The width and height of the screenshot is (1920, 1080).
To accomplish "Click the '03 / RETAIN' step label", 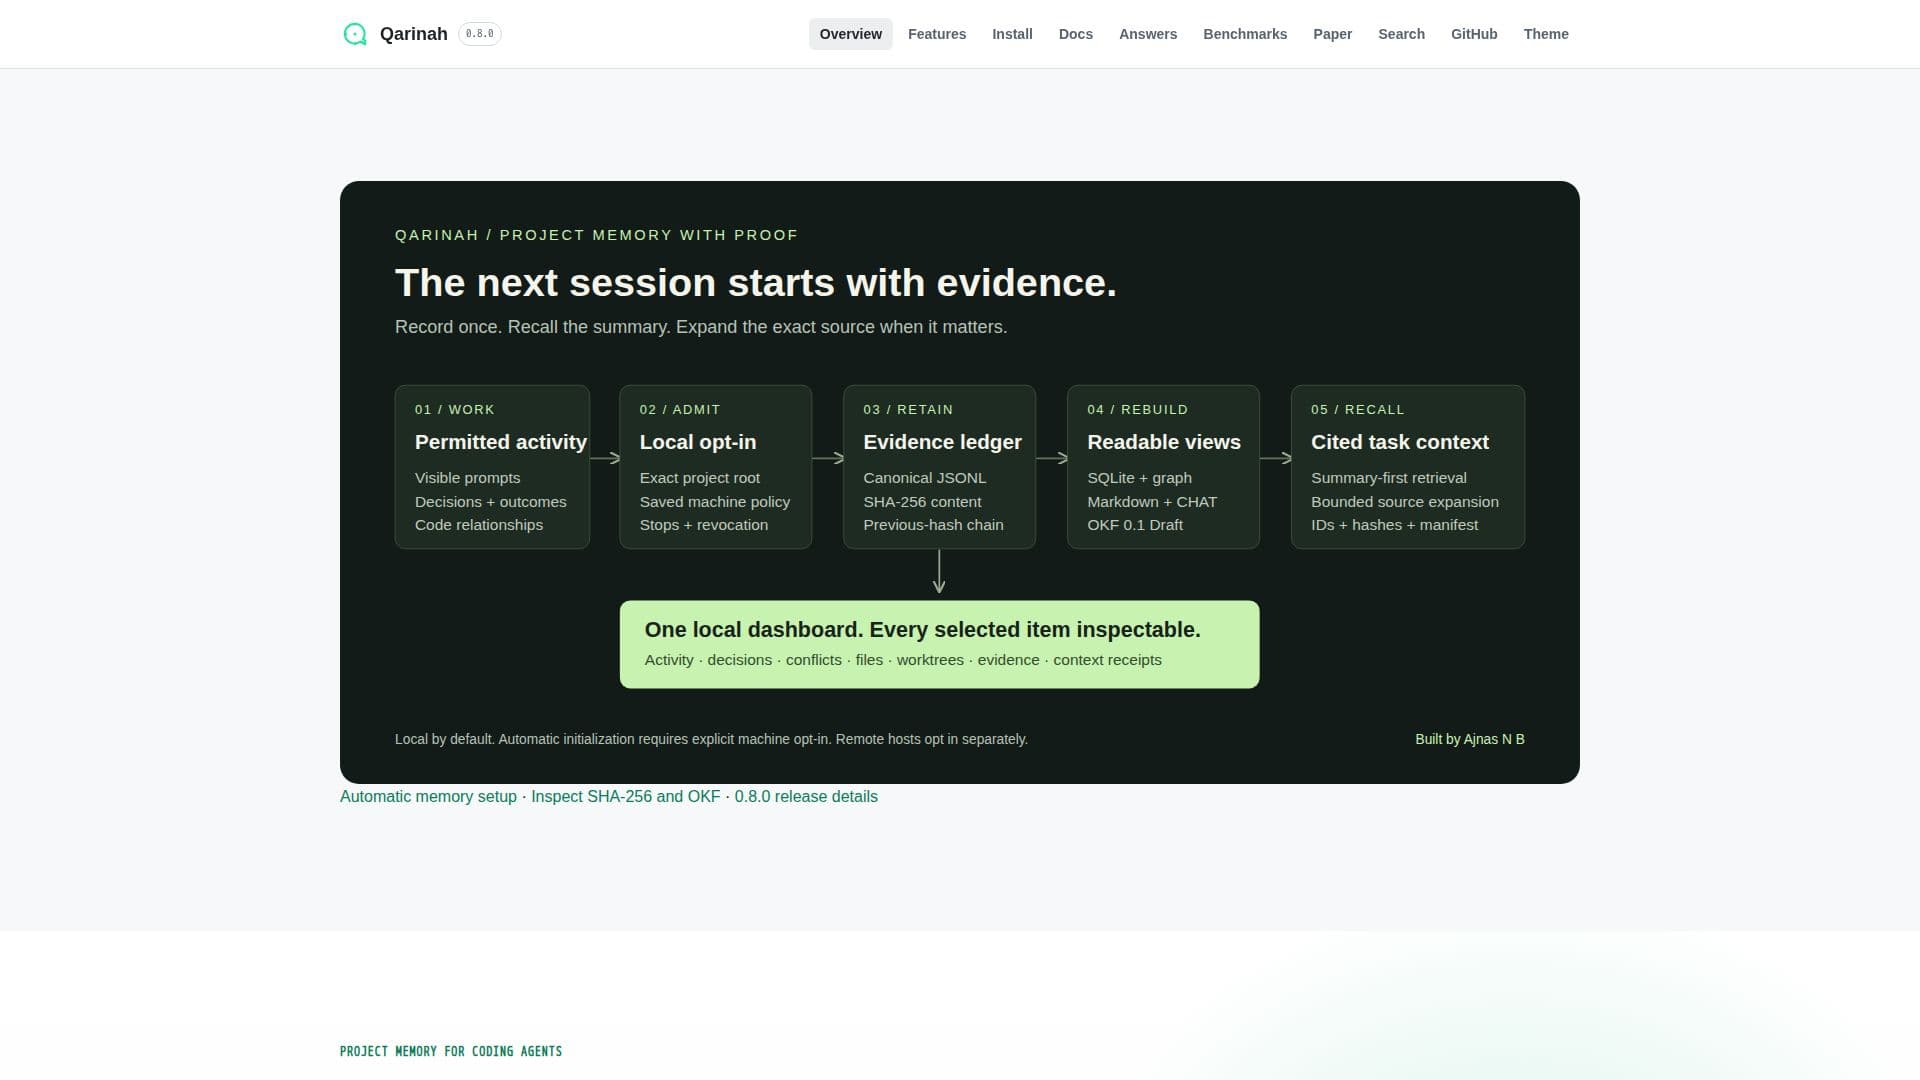I will (908, 410).
